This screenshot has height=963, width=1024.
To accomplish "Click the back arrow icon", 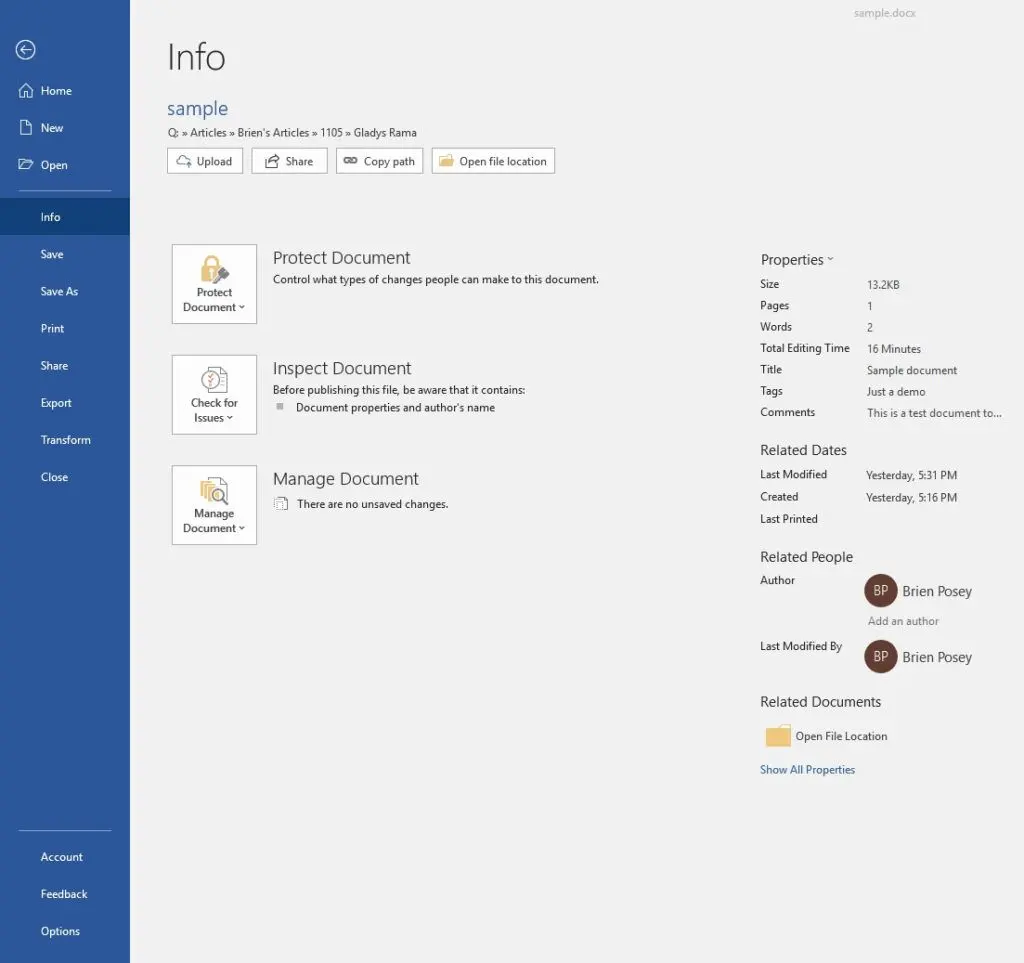I will [x=25, y=50].
